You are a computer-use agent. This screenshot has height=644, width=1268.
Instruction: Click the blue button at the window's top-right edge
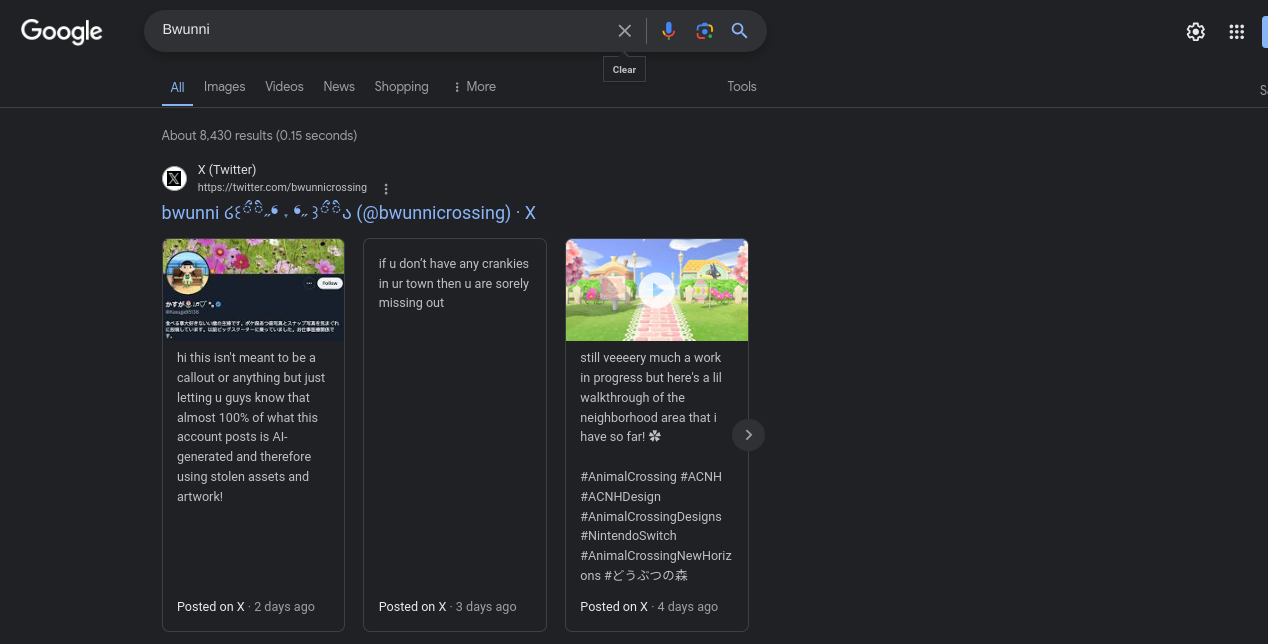coord(1265,31)
